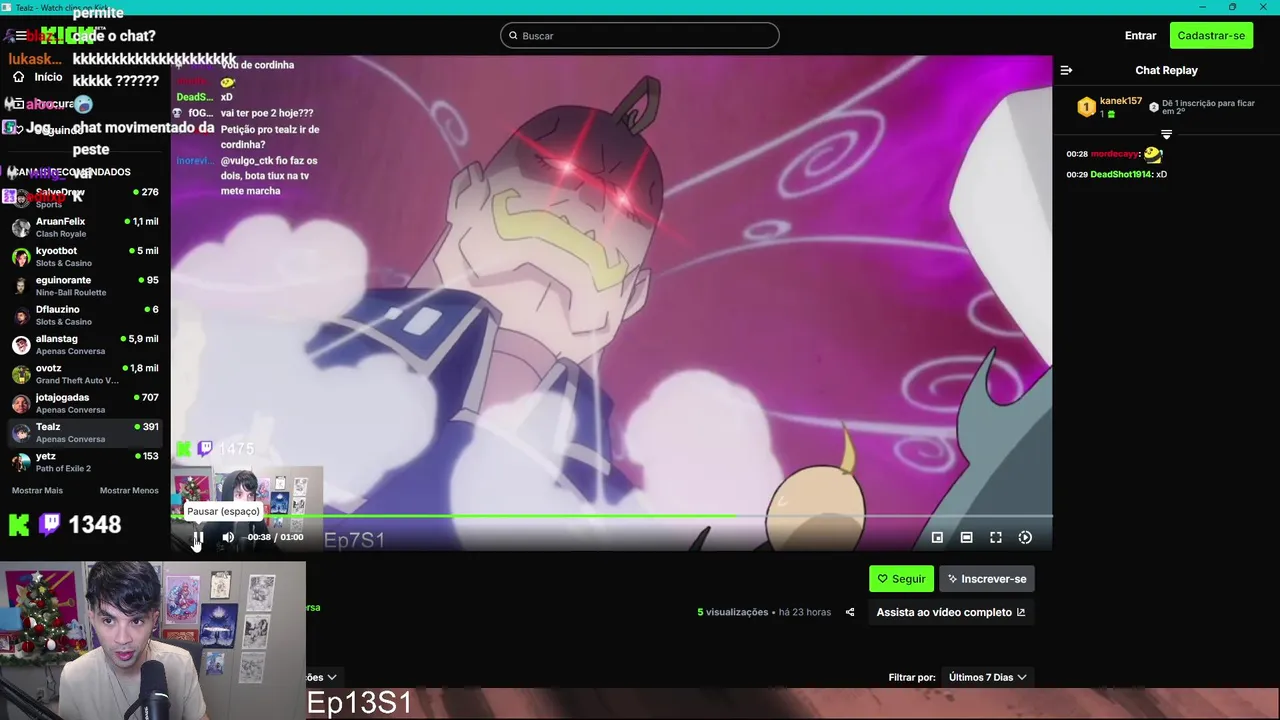Share the clip via share icon
This screenshot has height=720, width=1280.
850,612
